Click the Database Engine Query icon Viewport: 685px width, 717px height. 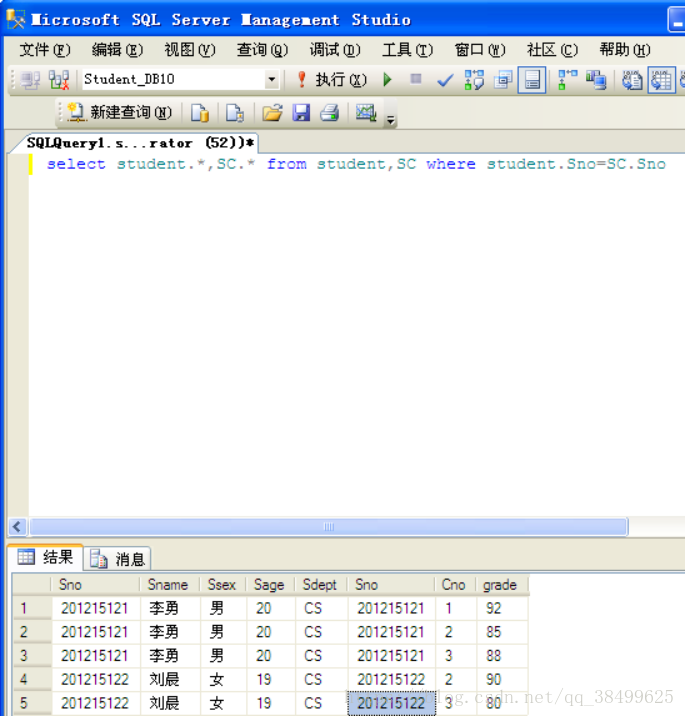click(200, 112)
